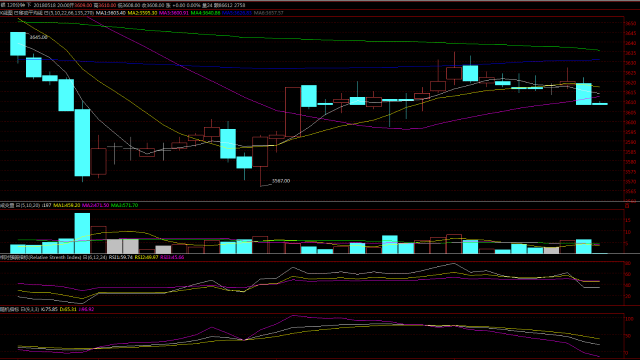Select the first cyan candlestick at chart left

coord(18,44)
